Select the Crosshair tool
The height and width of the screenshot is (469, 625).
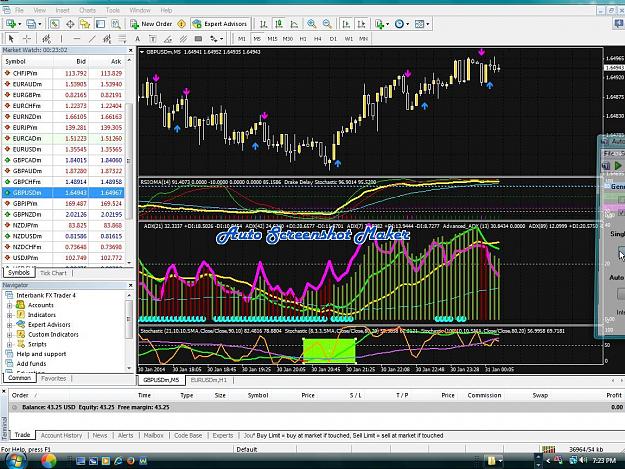pos(27,39)
